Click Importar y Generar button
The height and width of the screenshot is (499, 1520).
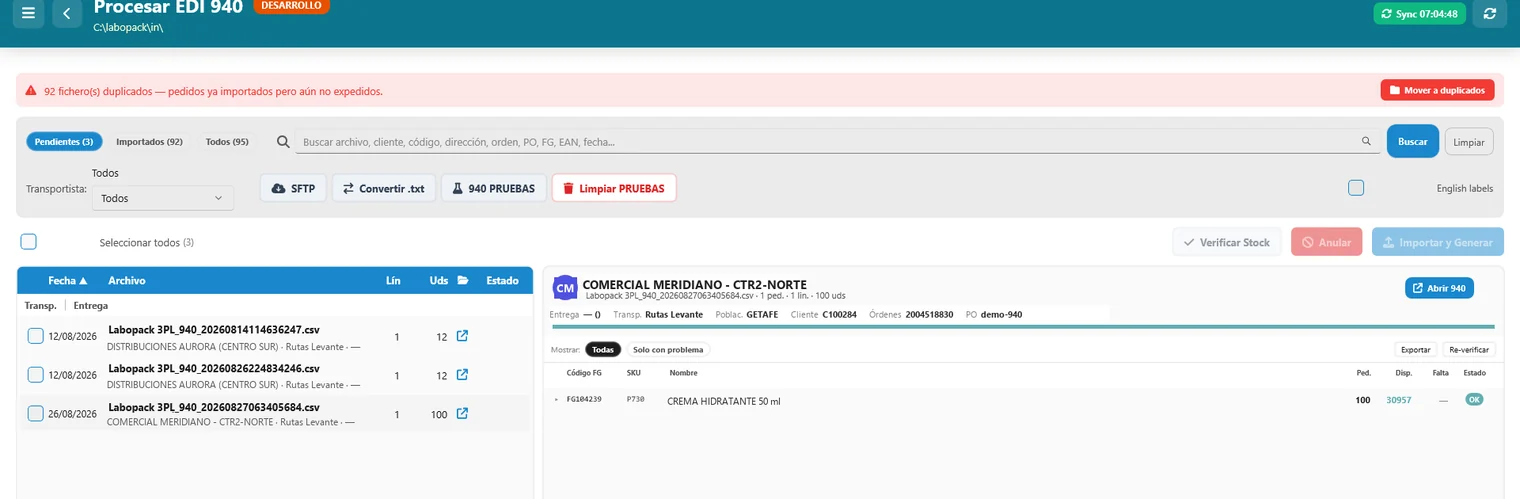[x=1437, y=242]
